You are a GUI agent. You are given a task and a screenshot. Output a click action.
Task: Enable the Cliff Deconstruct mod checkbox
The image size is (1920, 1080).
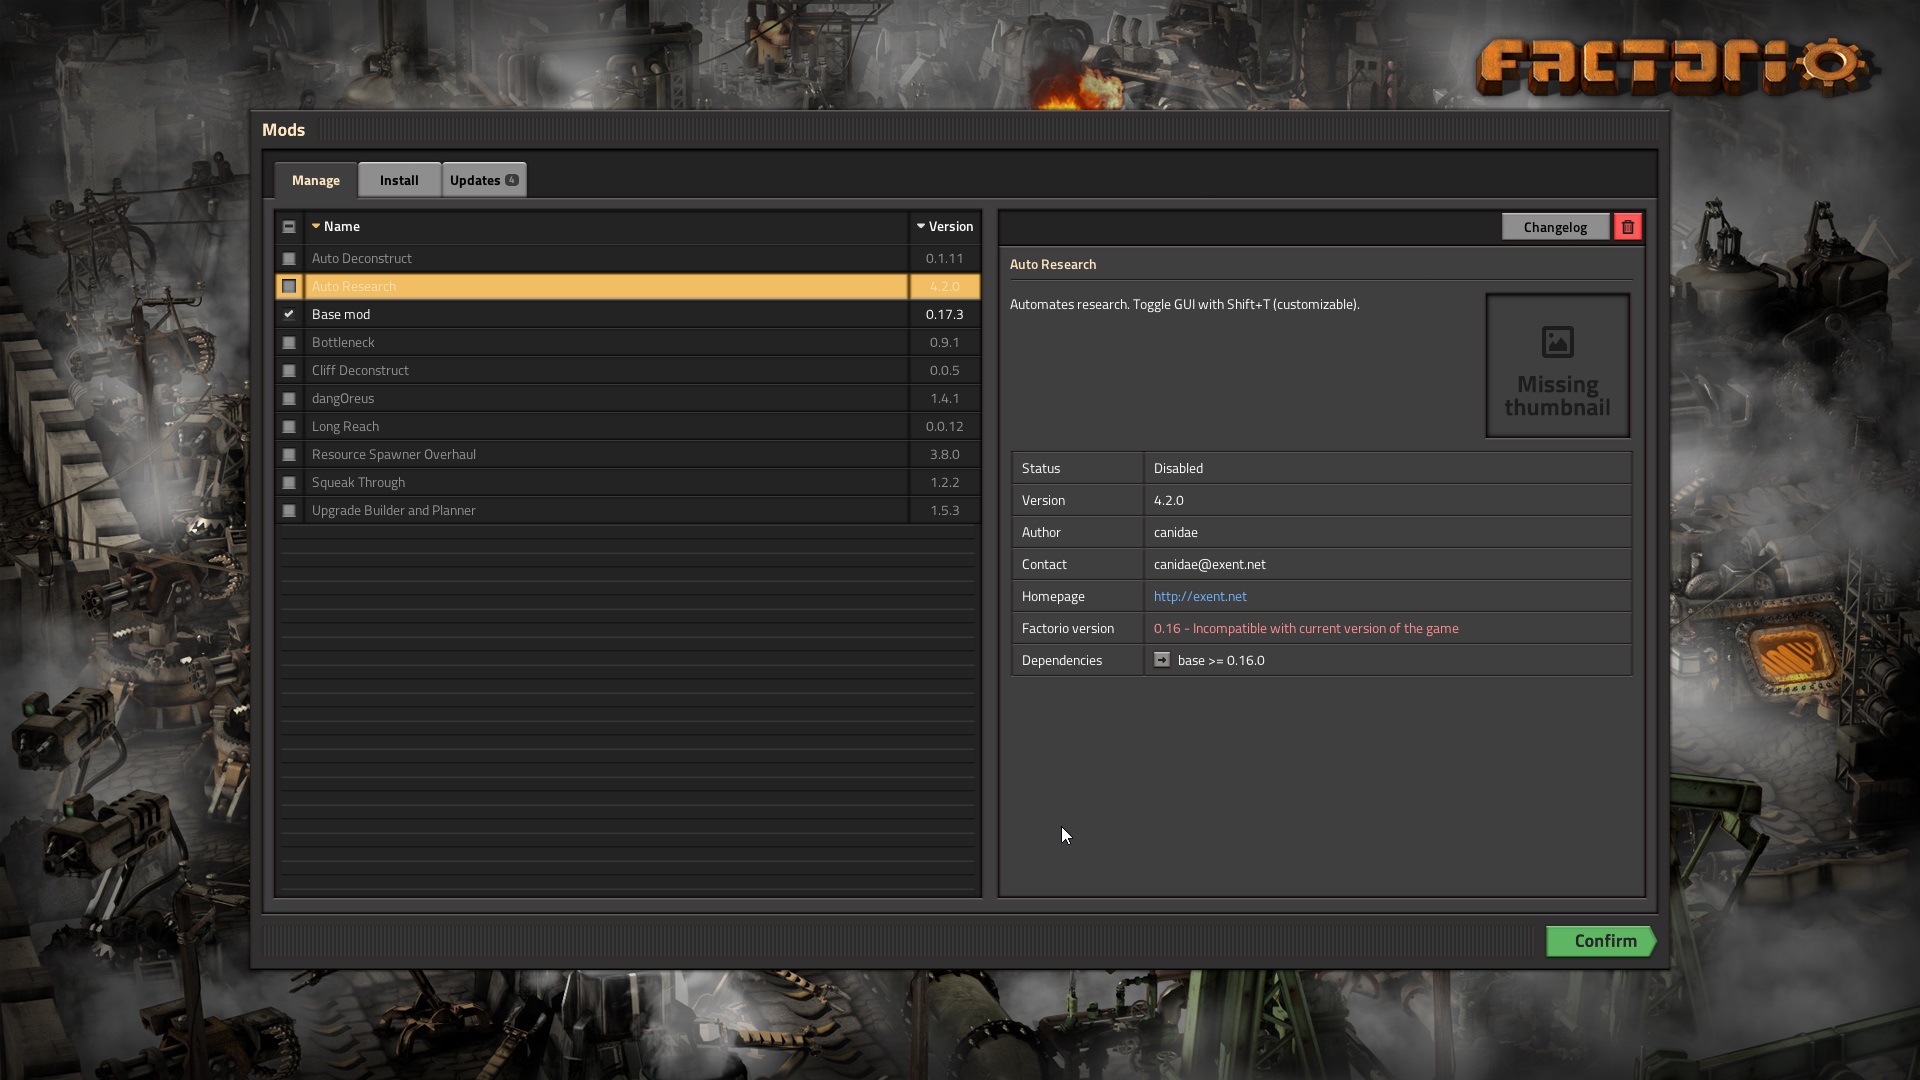[x=289, y=371]
